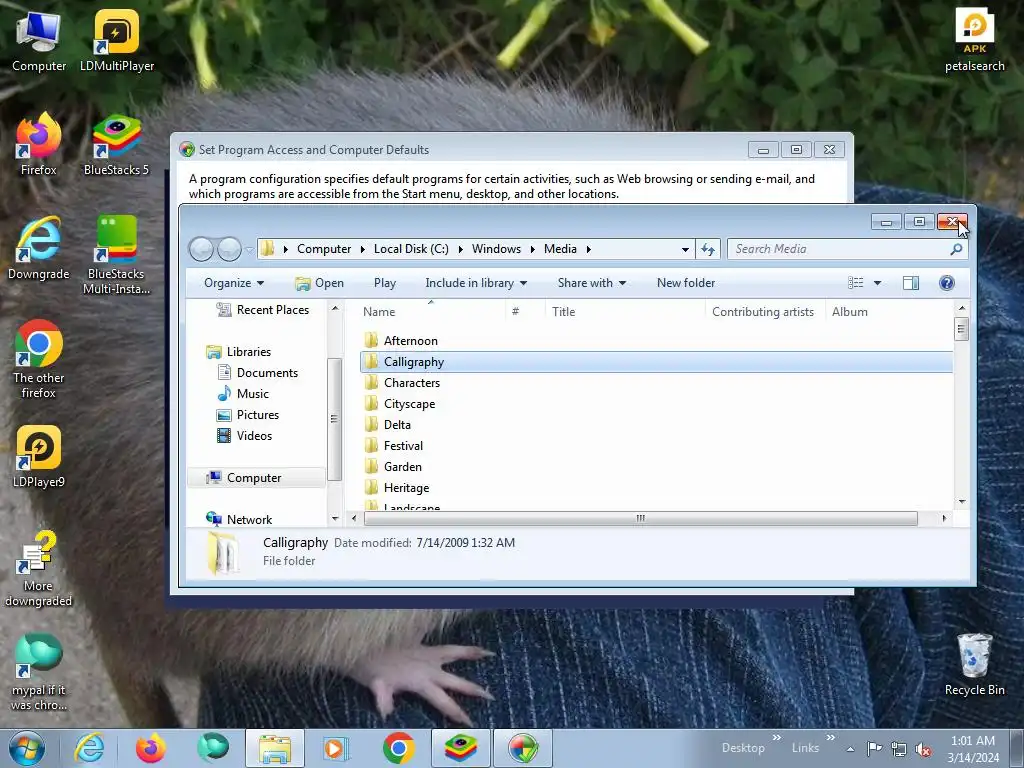Open Windows Media Player from the taskbar
Image resolution: width=1024 pixels, height=768 pixels.
pyautogui.click(x=336, y=748)
